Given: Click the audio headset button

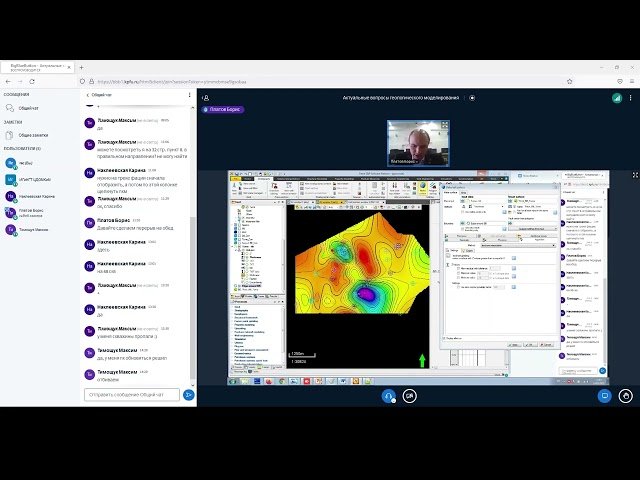Looking at the screenshot, I should [389, 395].
